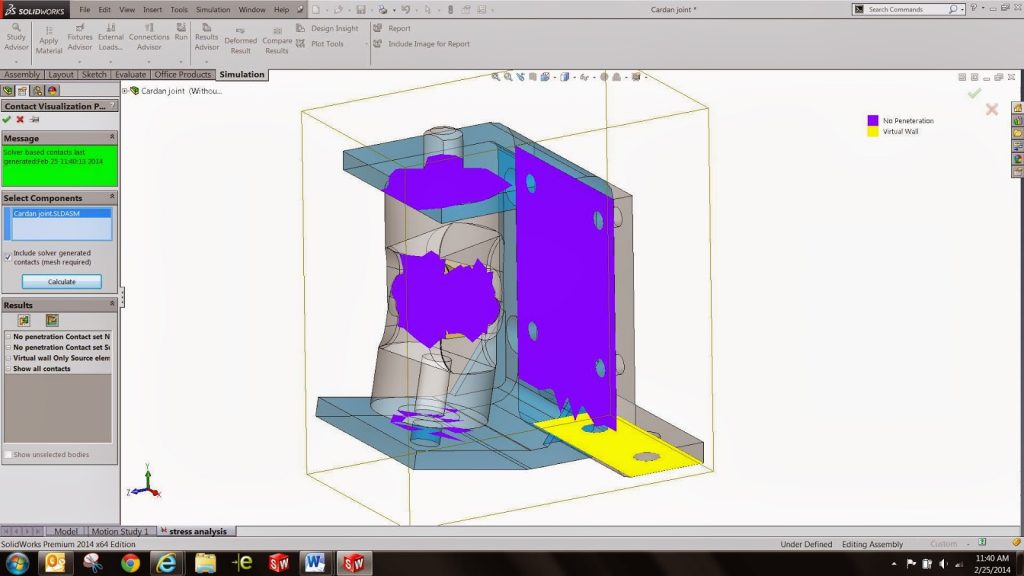Collapse the Select Components section

112,198
